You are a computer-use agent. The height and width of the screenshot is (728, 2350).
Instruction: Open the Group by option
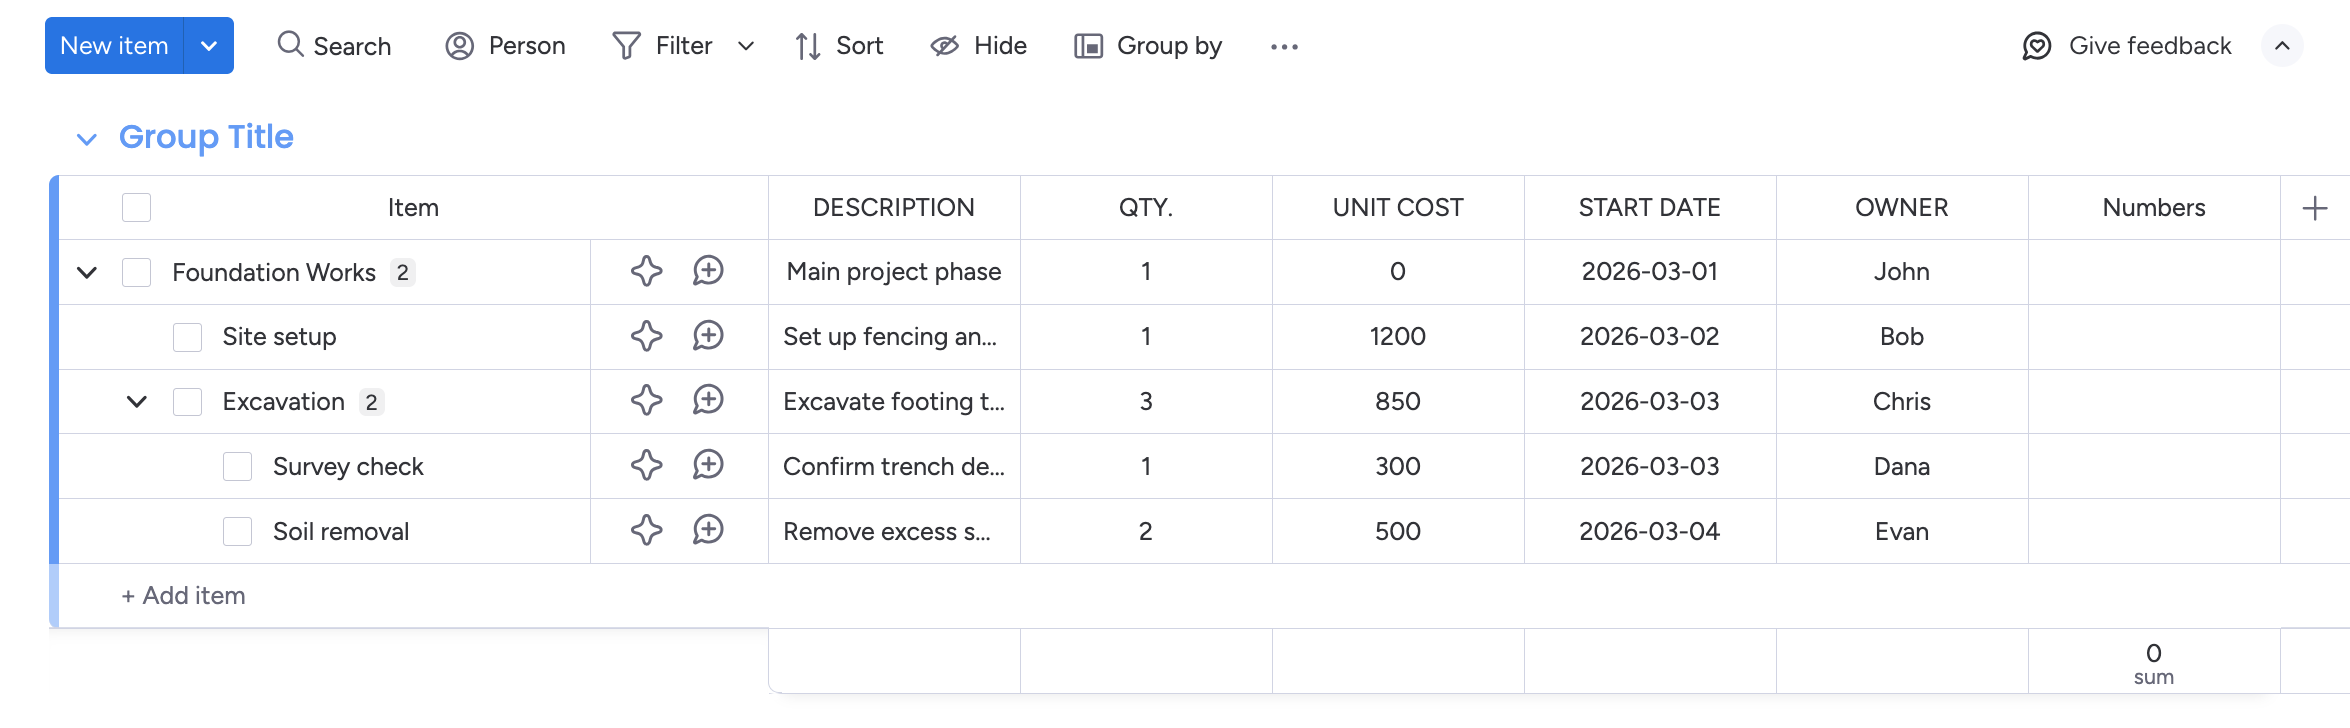point(1148,46)
